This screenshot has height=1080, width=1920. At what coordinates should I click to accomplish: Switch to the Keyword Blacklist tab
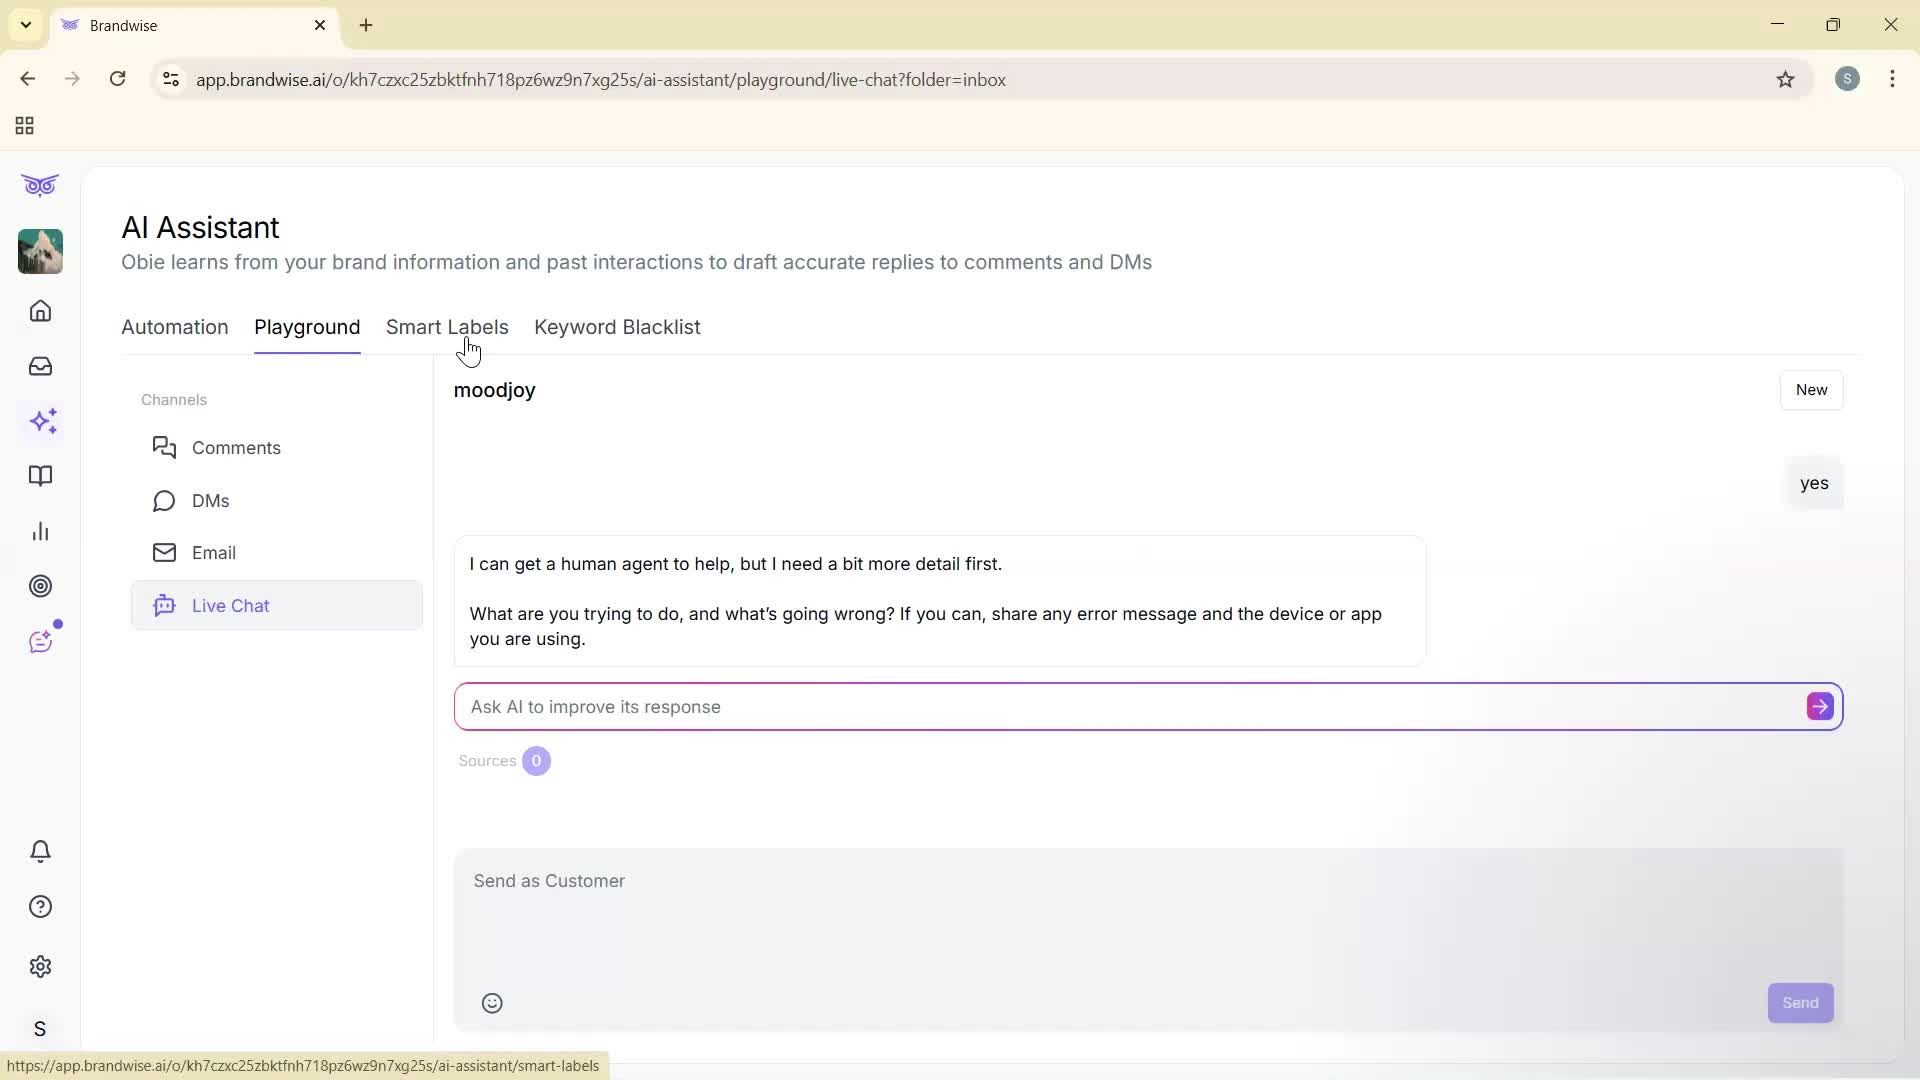click(x=617, y=327)
